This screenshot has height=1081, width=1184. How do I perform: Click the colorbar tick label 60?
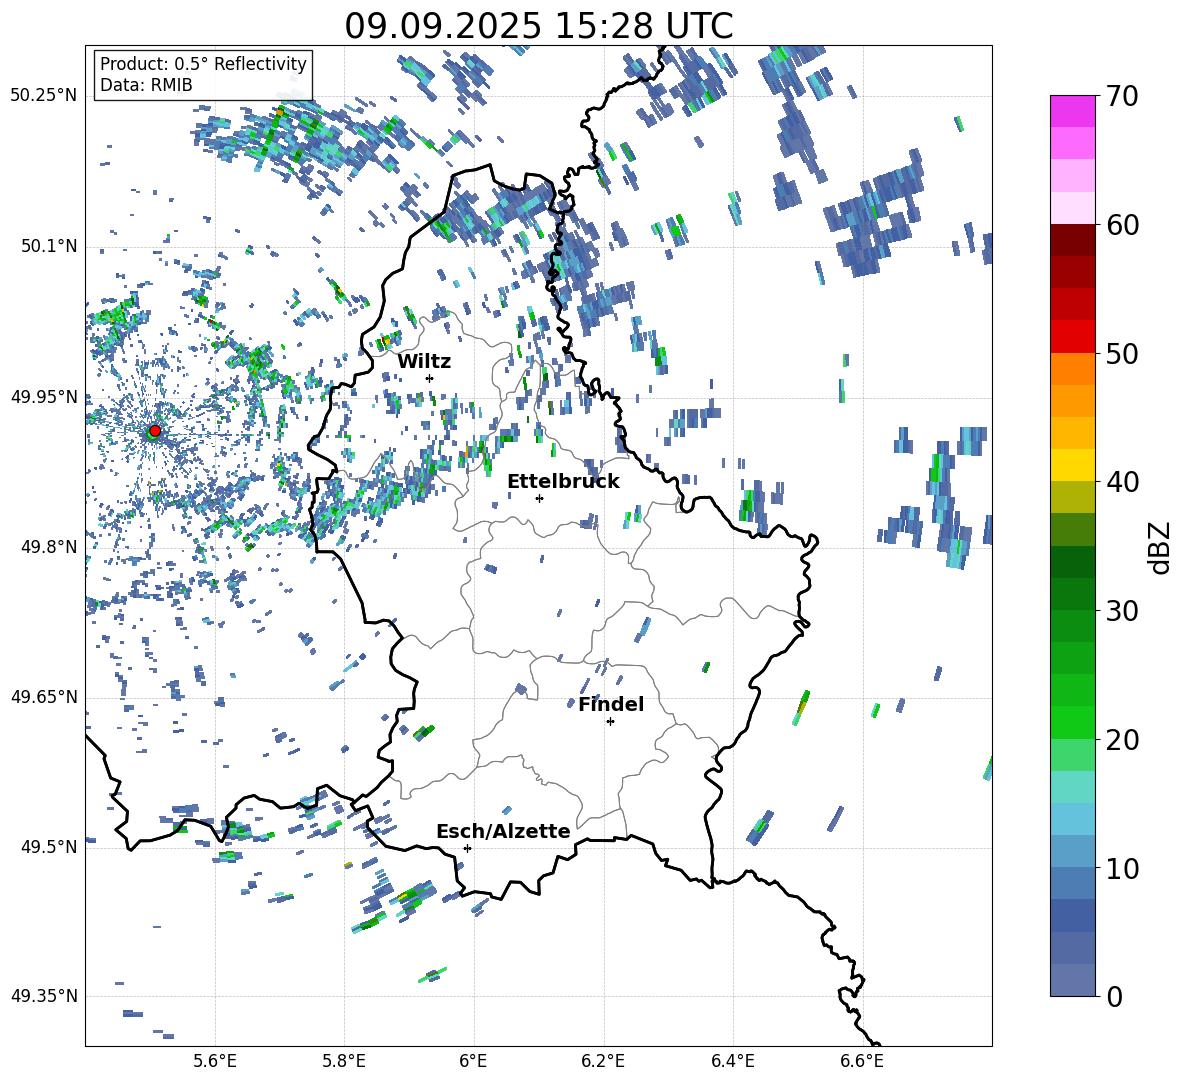point(1123,225)
